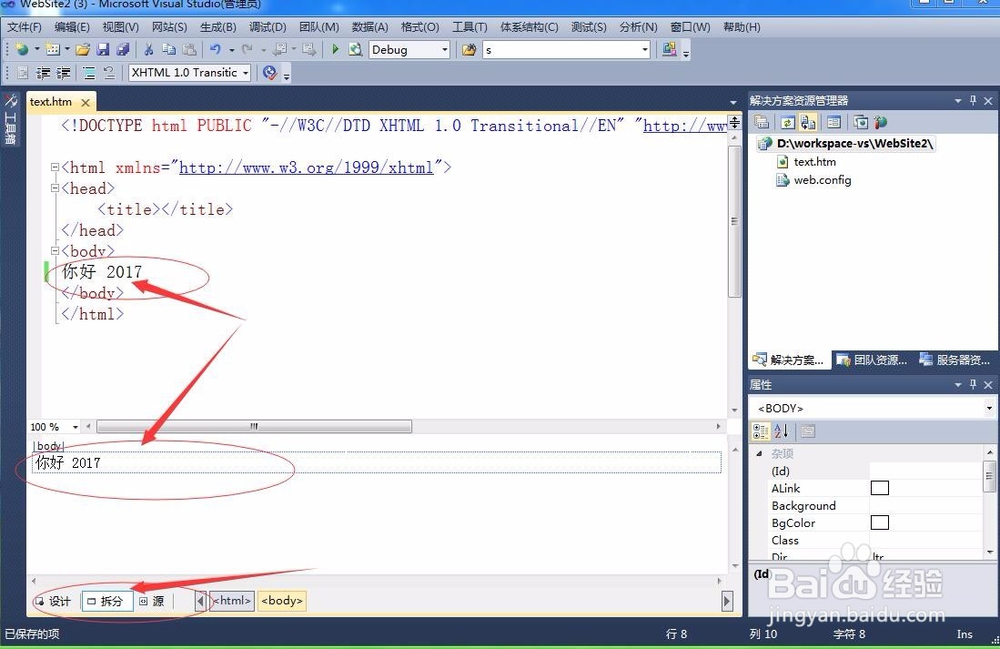
Task: Select D:\workspace-vs\WebSite2\ project node
Action: pyautogui.click(x=855, y=143)
